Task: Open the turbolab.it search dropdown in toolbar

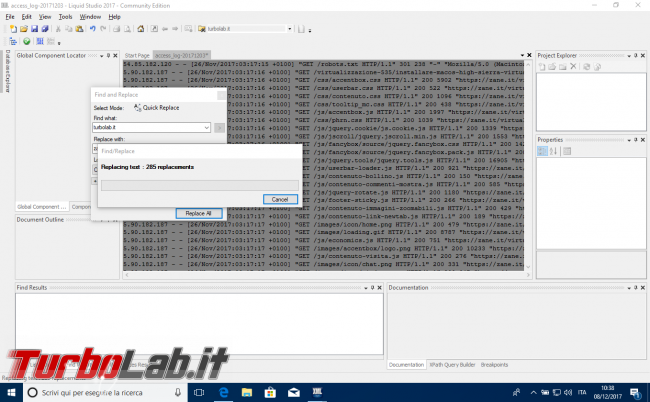Action: (x=290, y=29)
